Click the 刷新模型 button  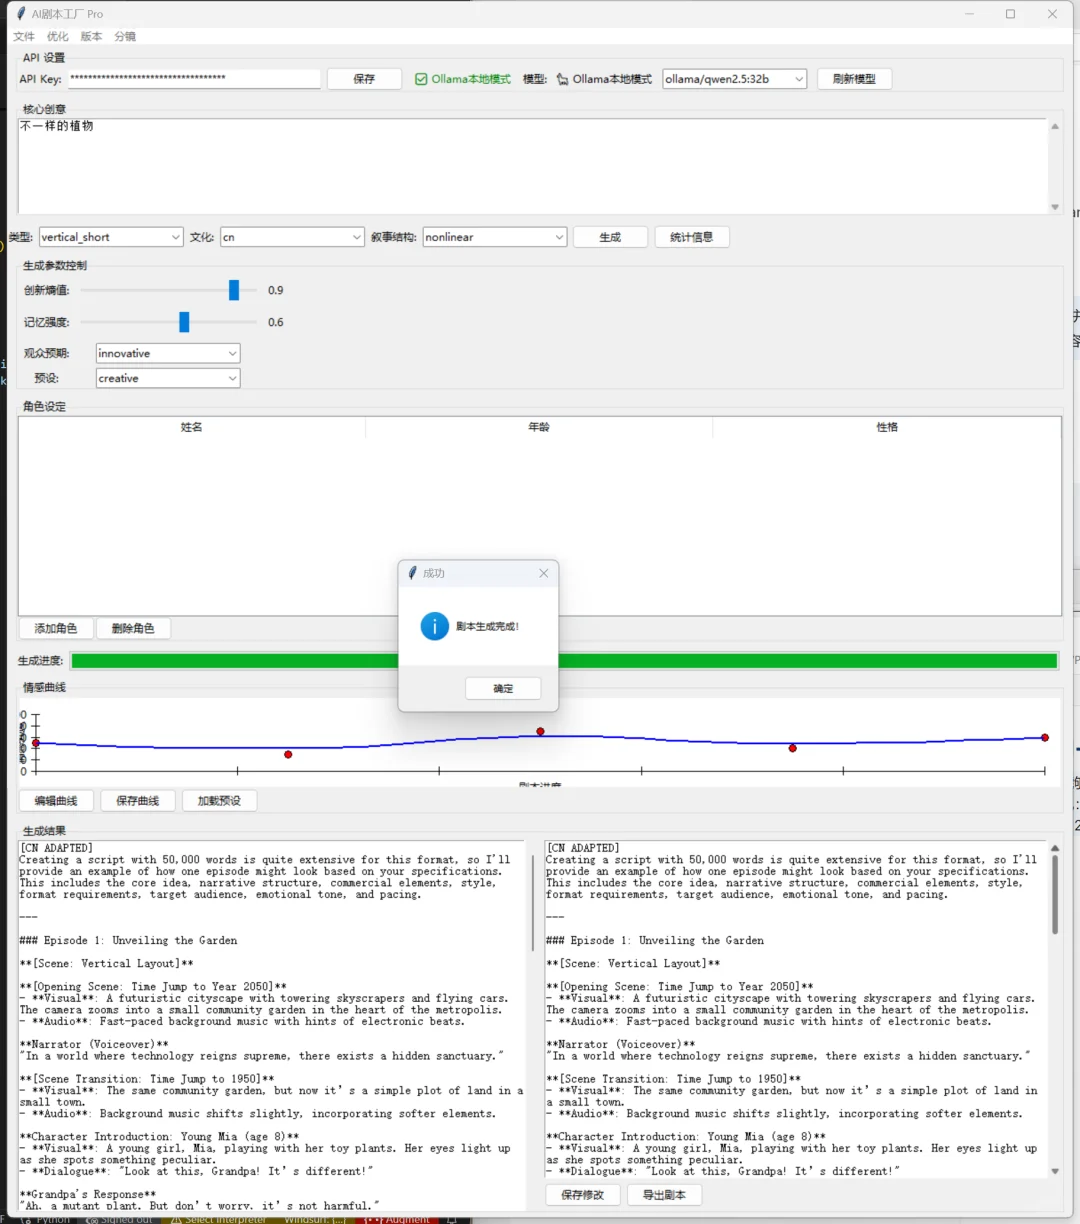pos(854,79)
